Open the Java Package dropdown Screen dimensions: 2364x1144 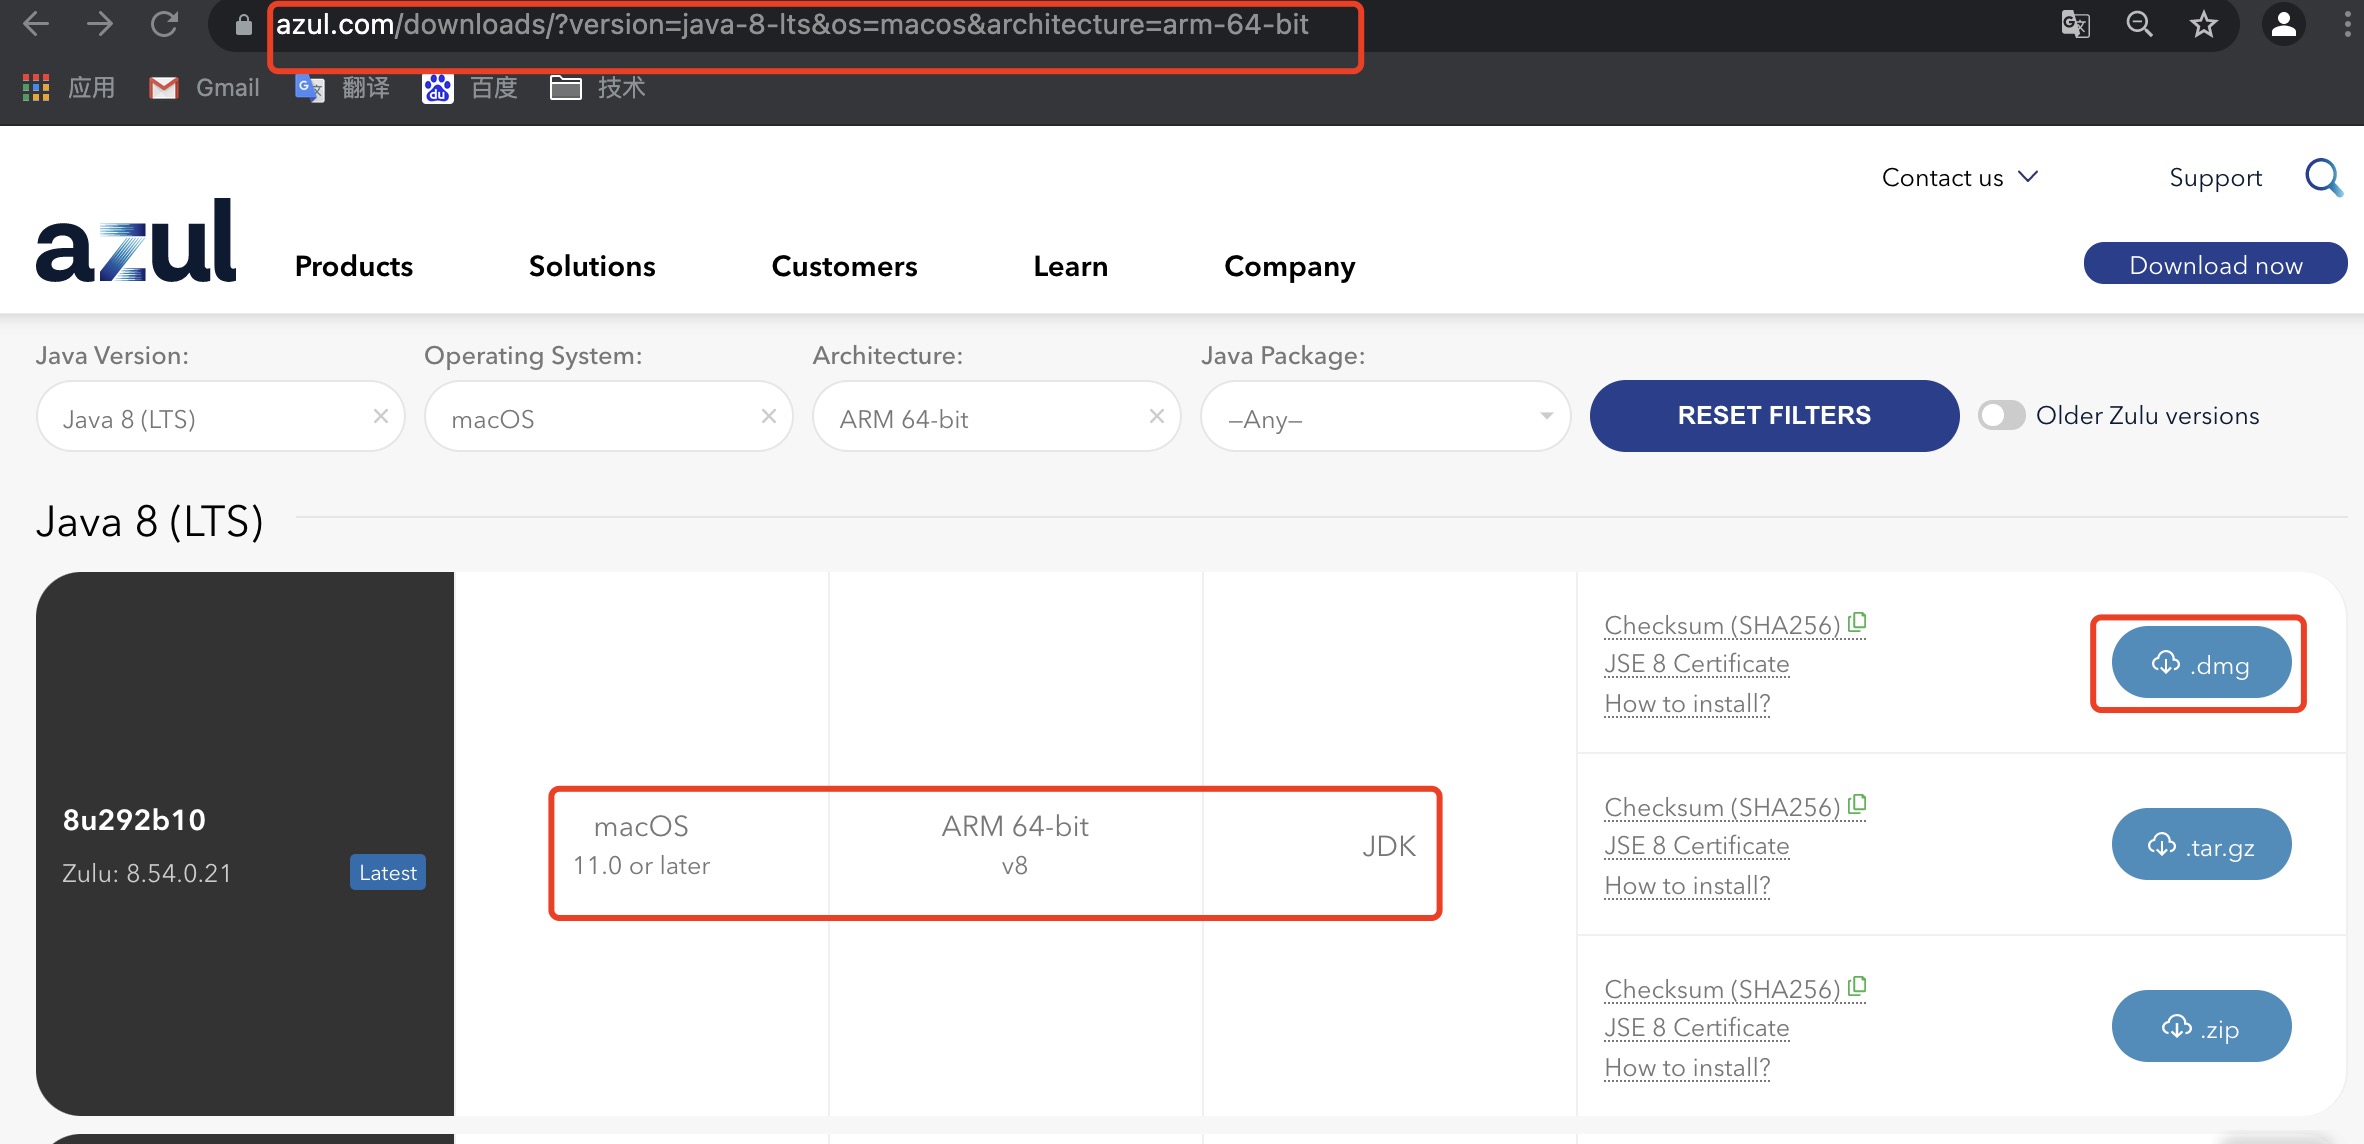(x=1385, y=416)
